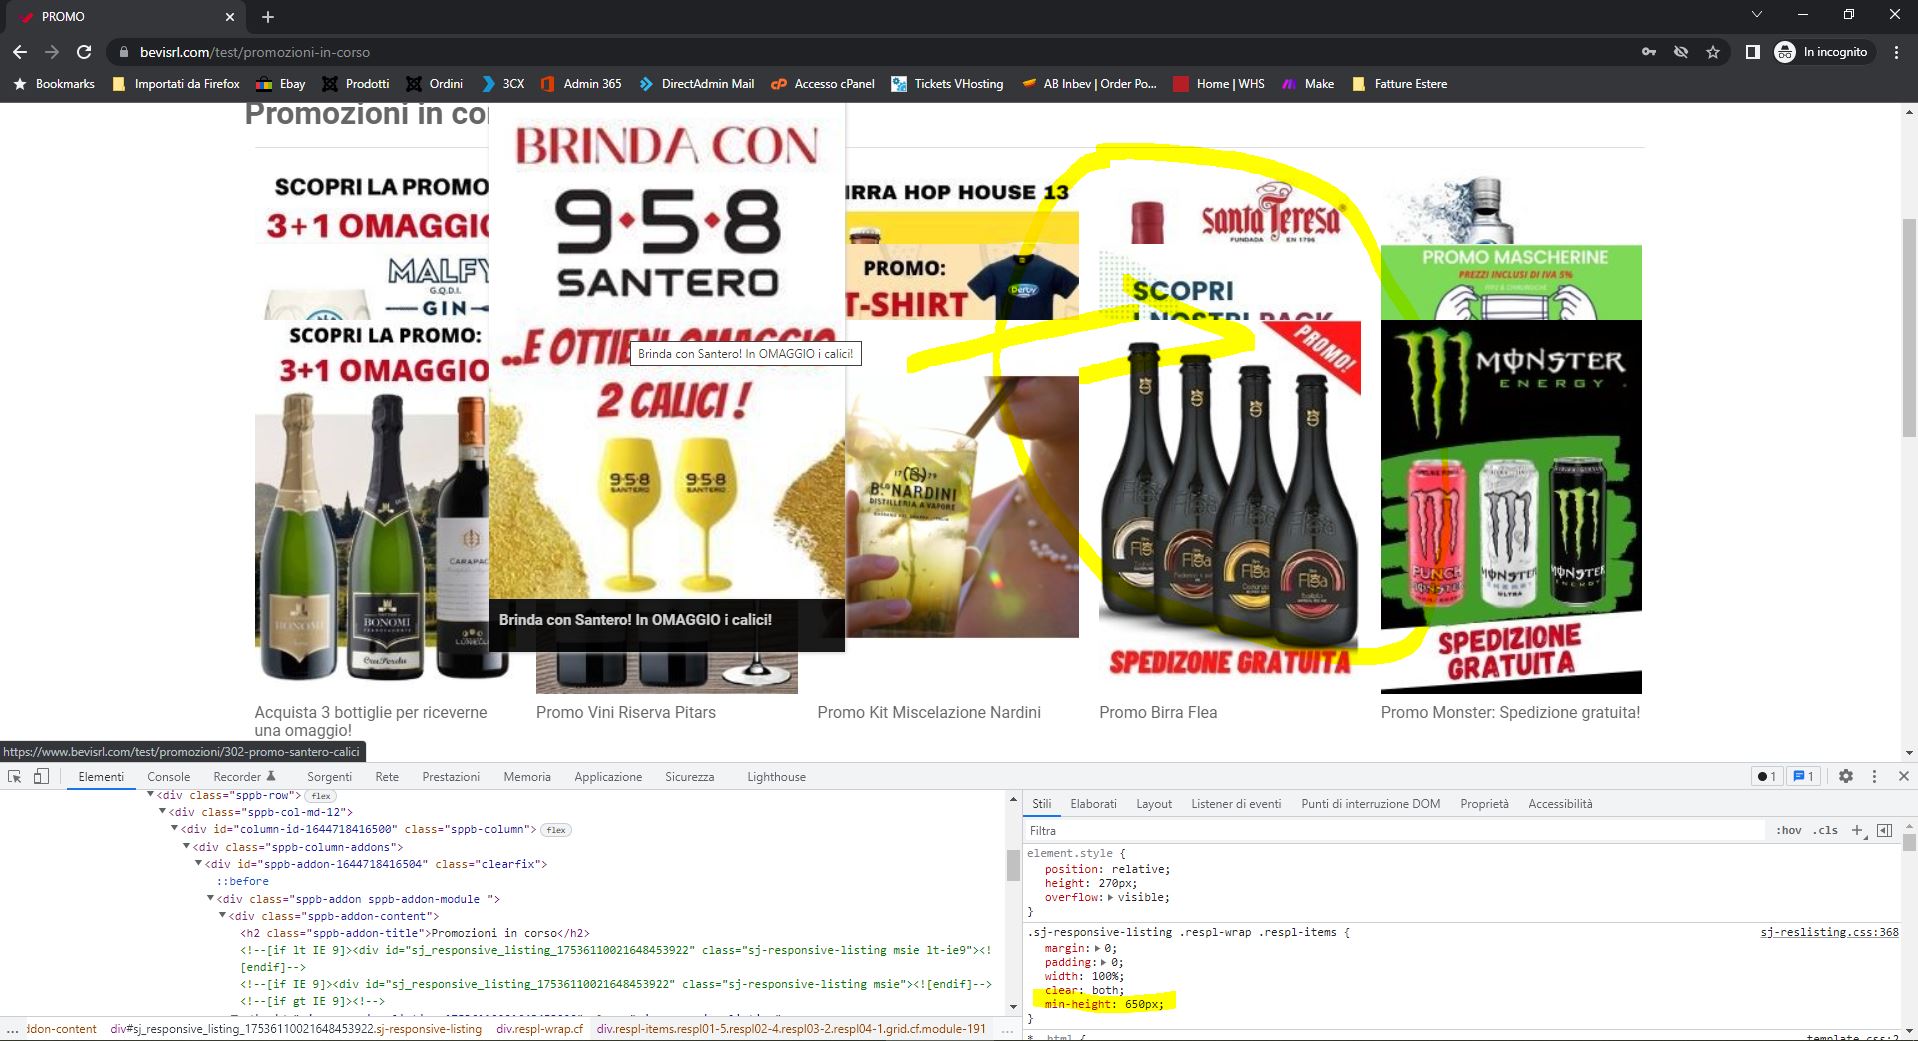The image size is (1918, 1041).
Task: Click the padlock site info icon
Action: 124,52
